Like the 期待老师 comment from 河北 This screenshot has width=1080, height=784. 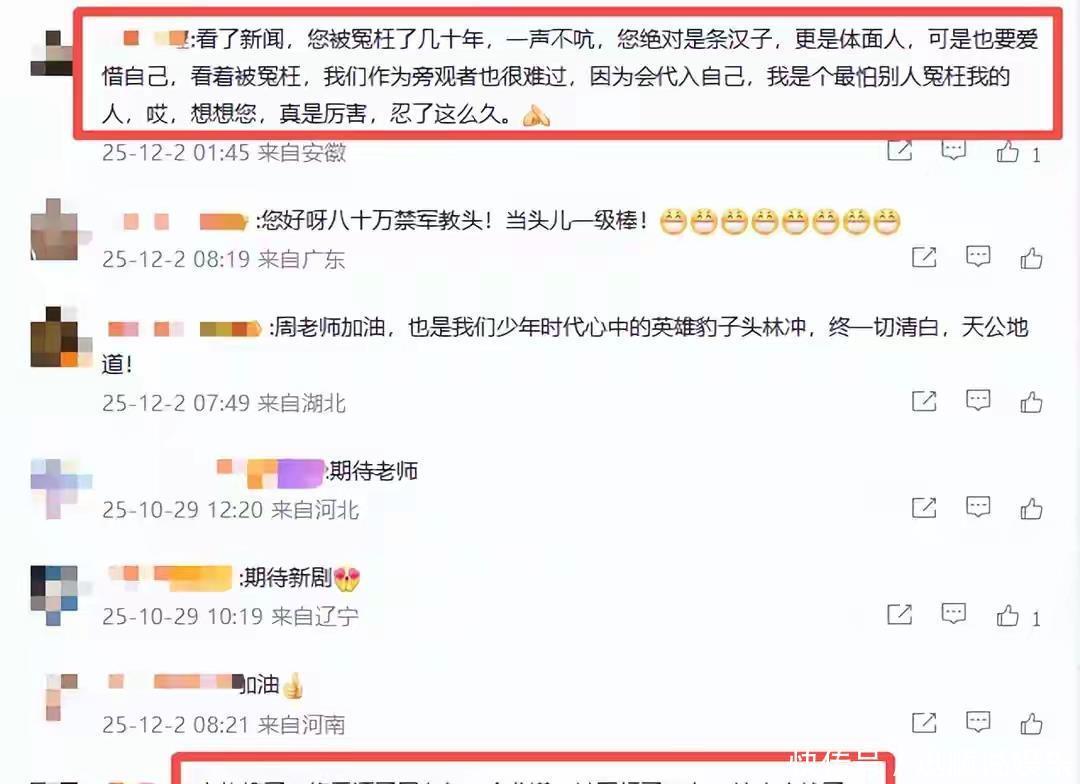coord(1031,508)
